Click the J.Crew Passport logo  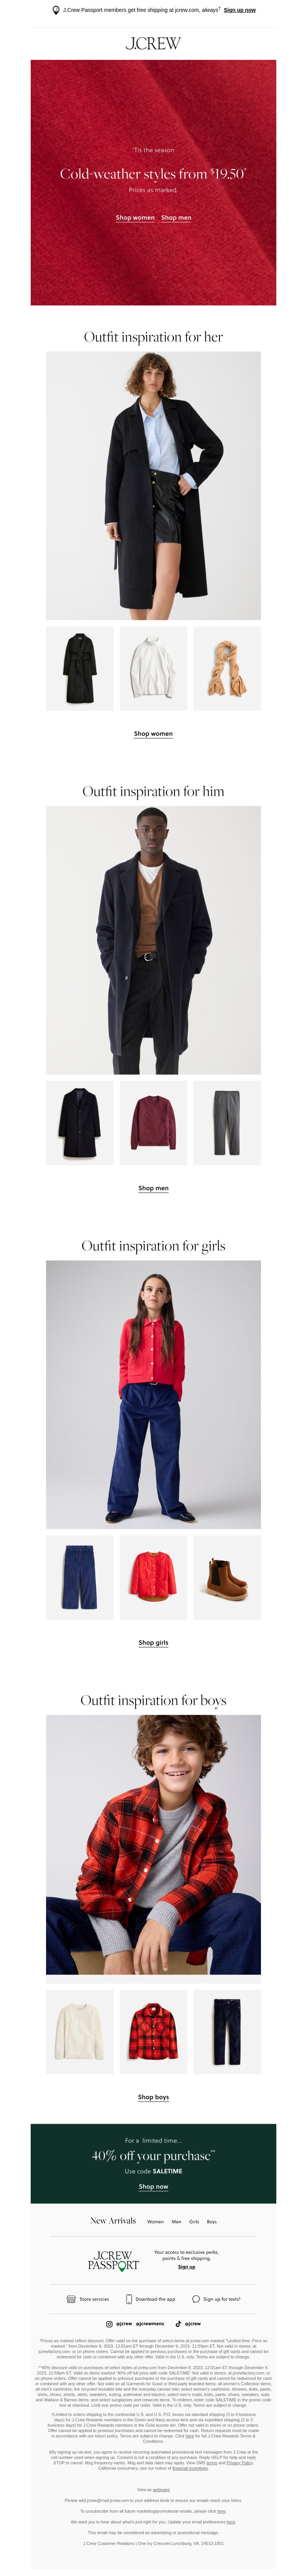113,2260
